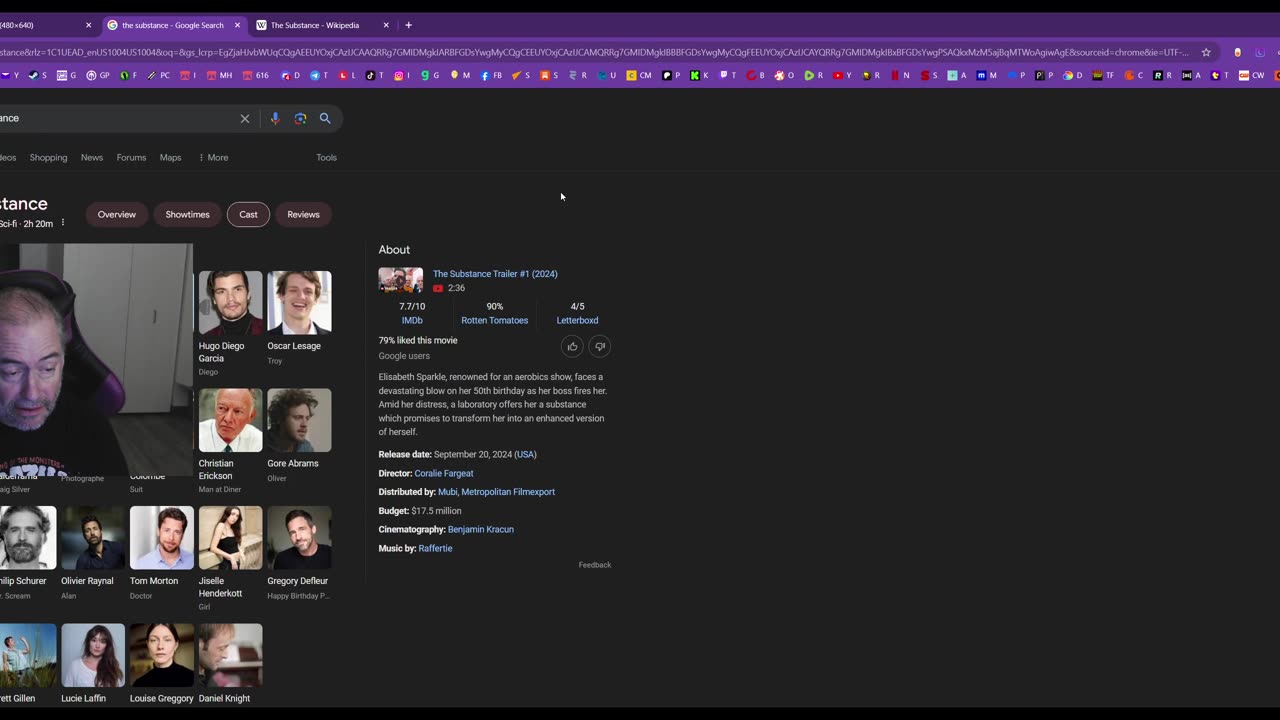Image resolution: width=1280 pixels, height=720 pixels.
Task: Switch to the Forums search filter
Action: pyautogui.click(x=131, y=157)
